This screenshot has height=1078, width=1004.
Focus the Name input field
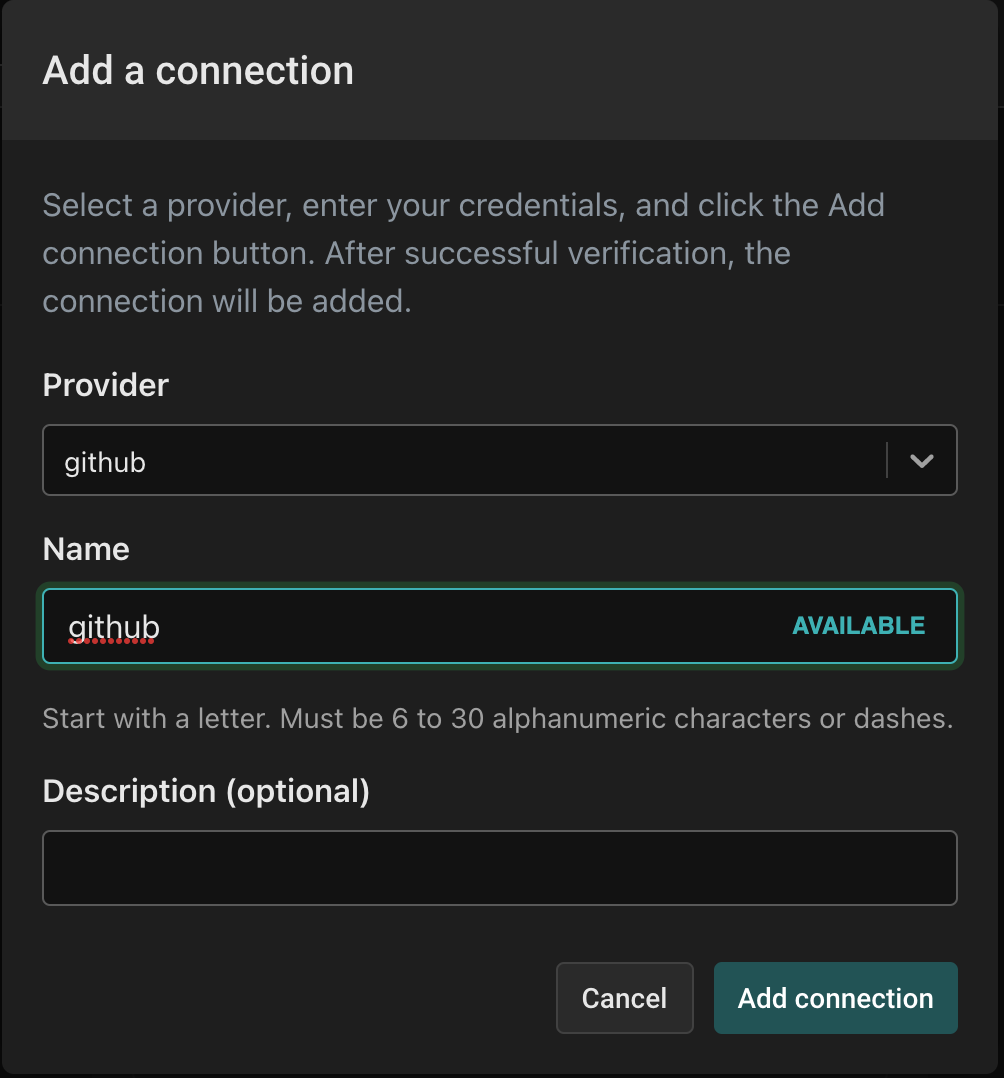coord(500,626)
